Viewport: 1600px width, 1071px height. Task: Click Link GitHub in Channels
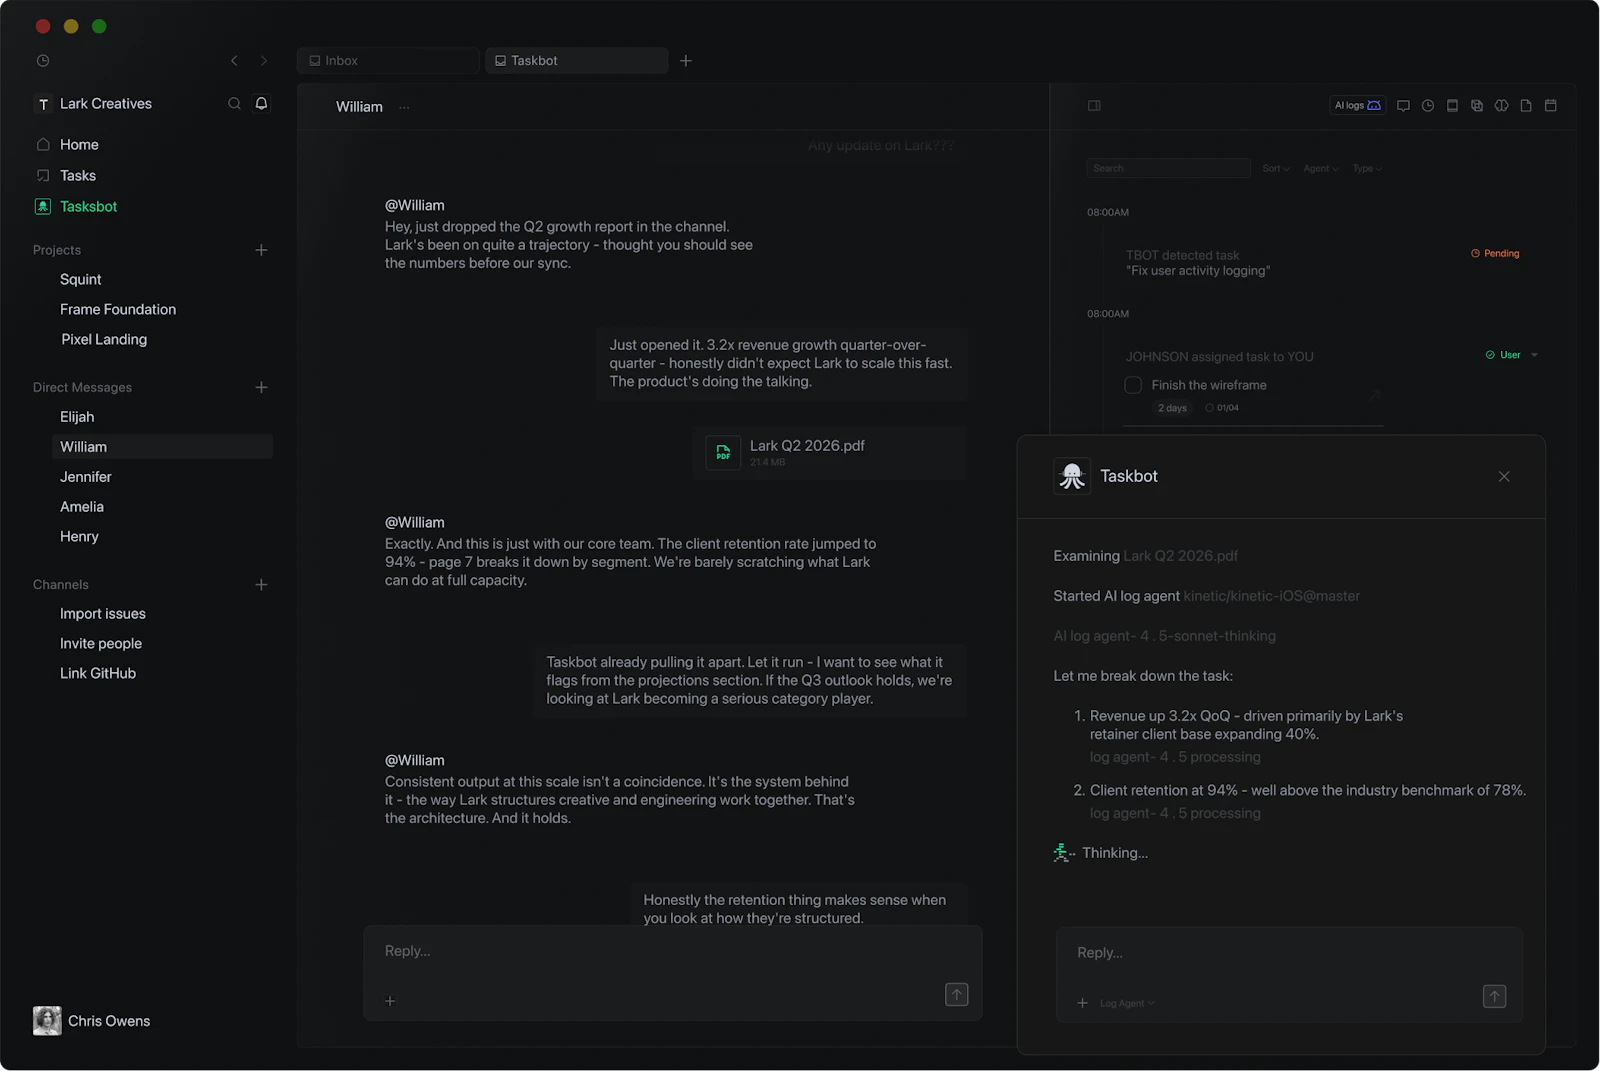pos(98,674)
